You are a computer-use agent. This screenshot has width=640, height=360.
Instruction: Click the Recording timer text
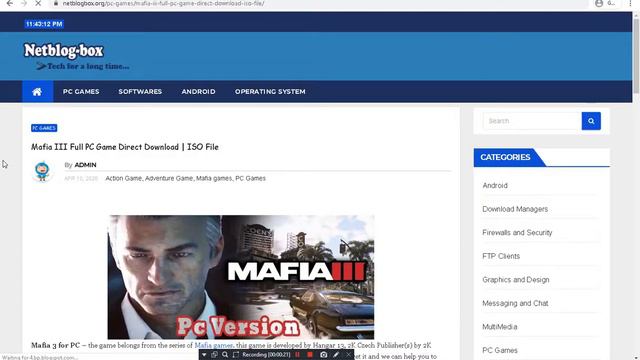click(266, 355)
